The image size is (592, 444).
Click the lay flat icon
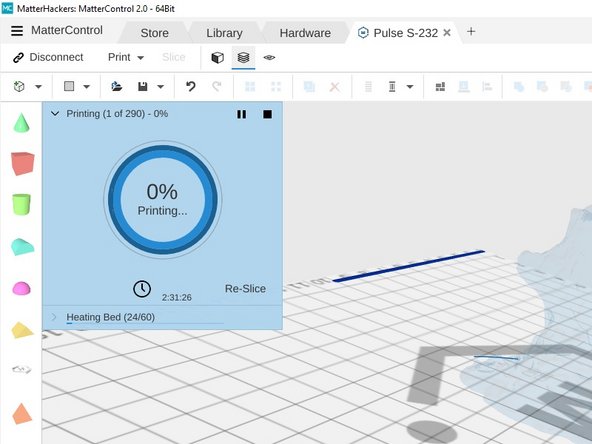(464, 87)
